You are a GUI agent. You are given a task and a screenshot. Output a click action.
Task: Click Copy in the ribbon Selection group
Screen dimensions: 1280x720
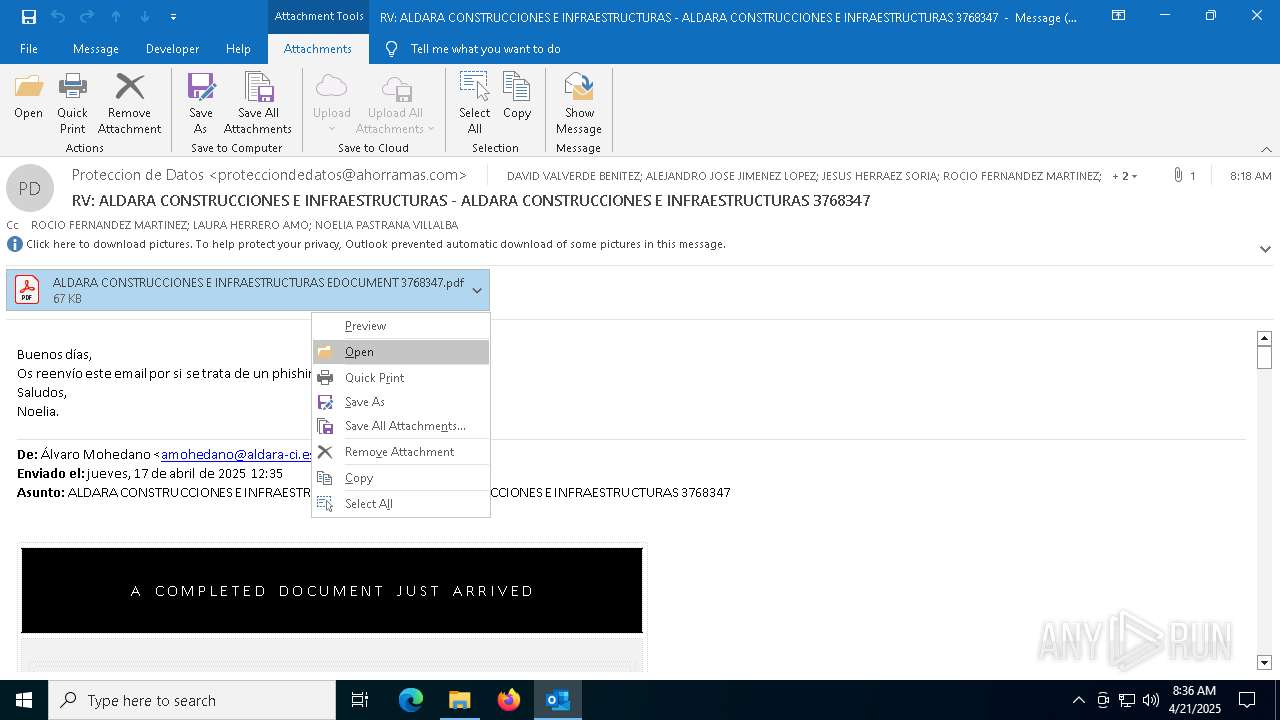tap(517, 96)
